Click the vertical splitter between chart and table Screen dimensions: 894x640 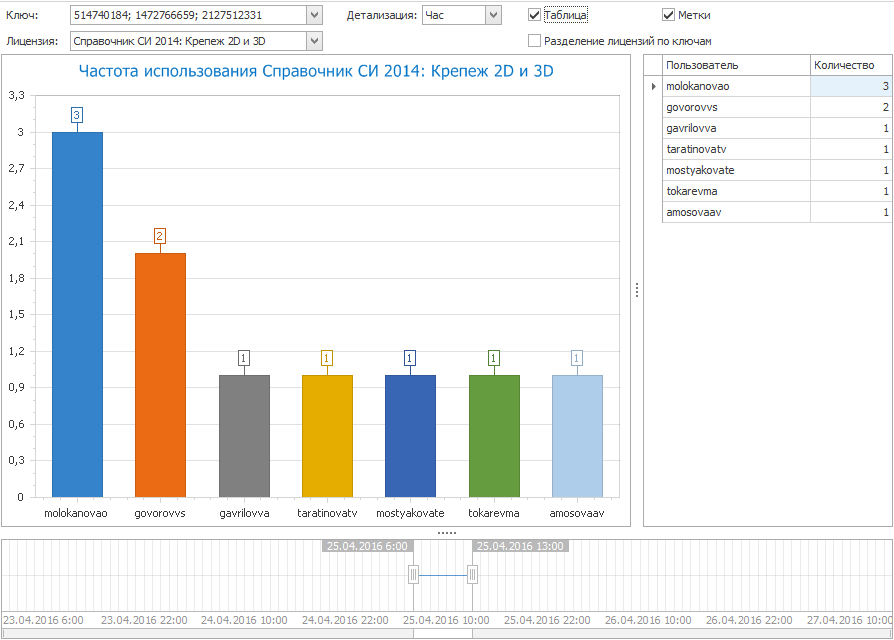pos(636,290)
